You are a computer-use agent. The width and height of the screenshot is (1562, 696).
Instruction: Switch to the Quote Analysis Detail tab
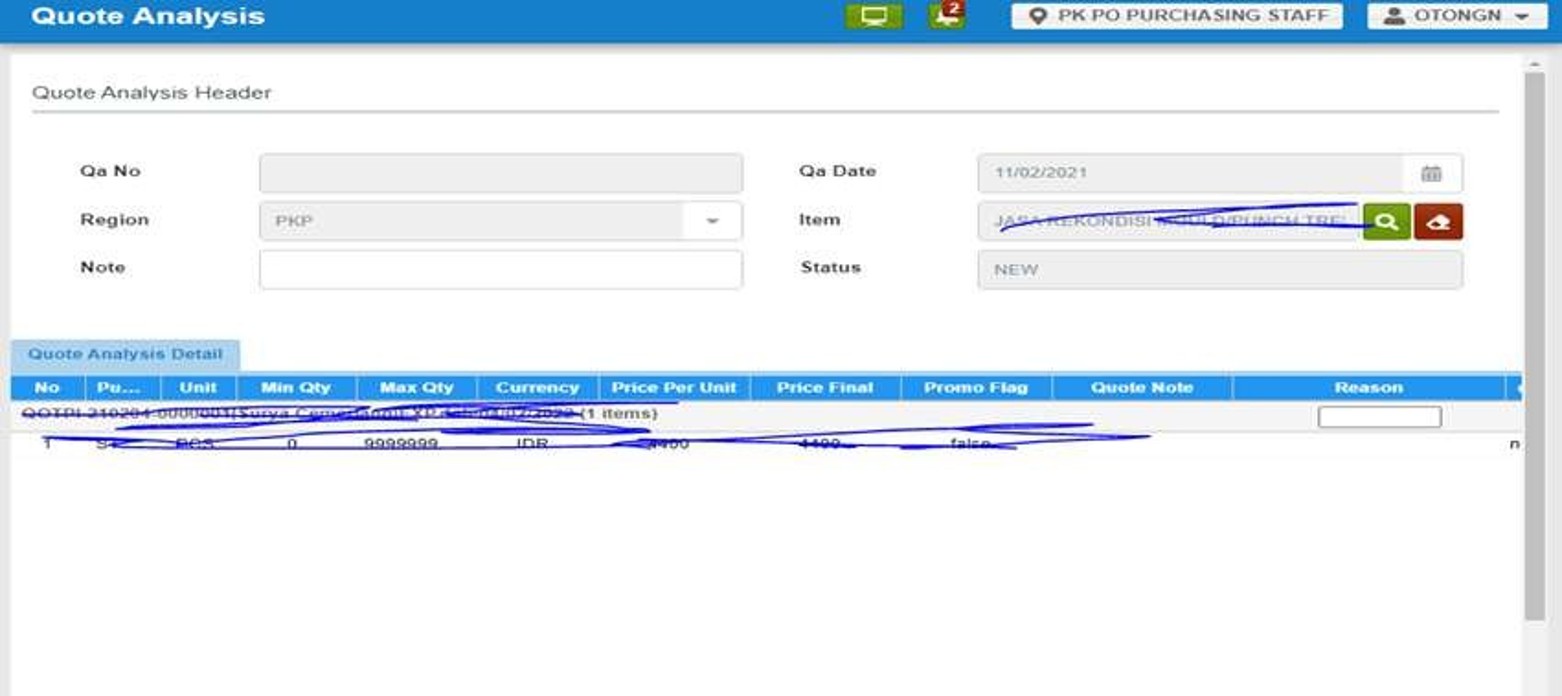click(x=125, y=355)
